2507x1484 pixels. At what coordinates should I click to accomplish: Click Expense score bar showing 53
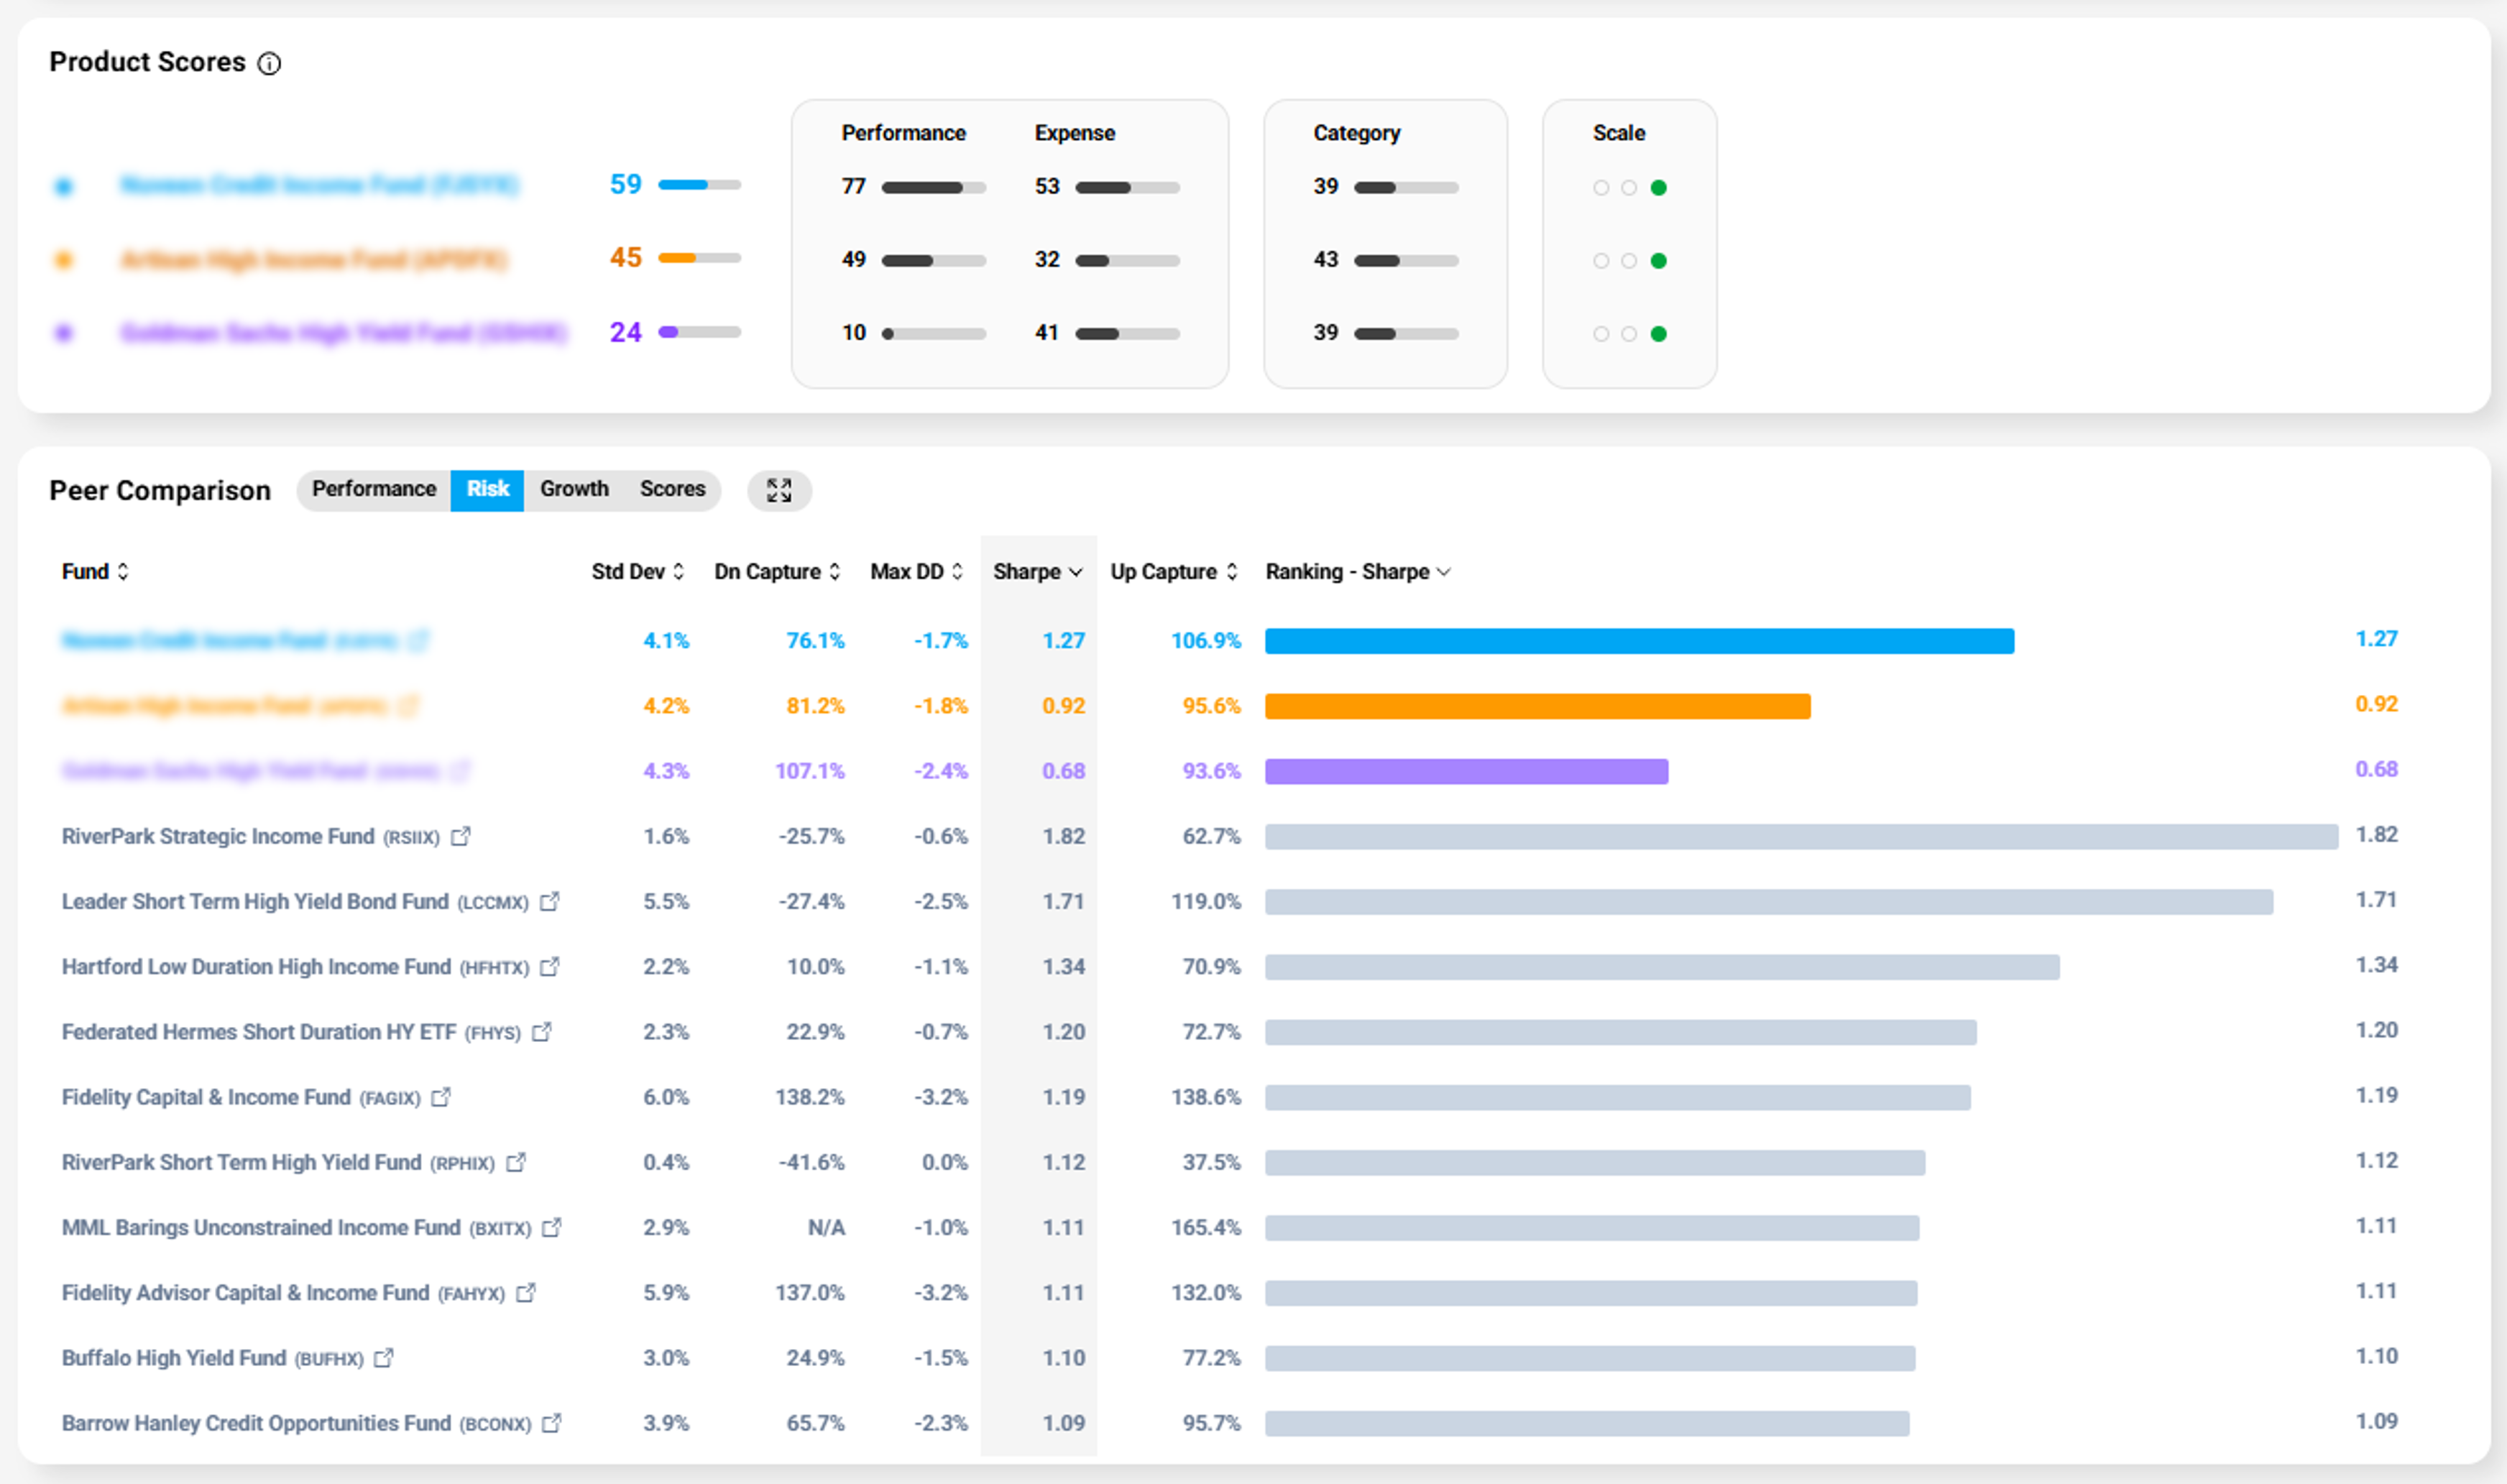tap(1127, 188)
